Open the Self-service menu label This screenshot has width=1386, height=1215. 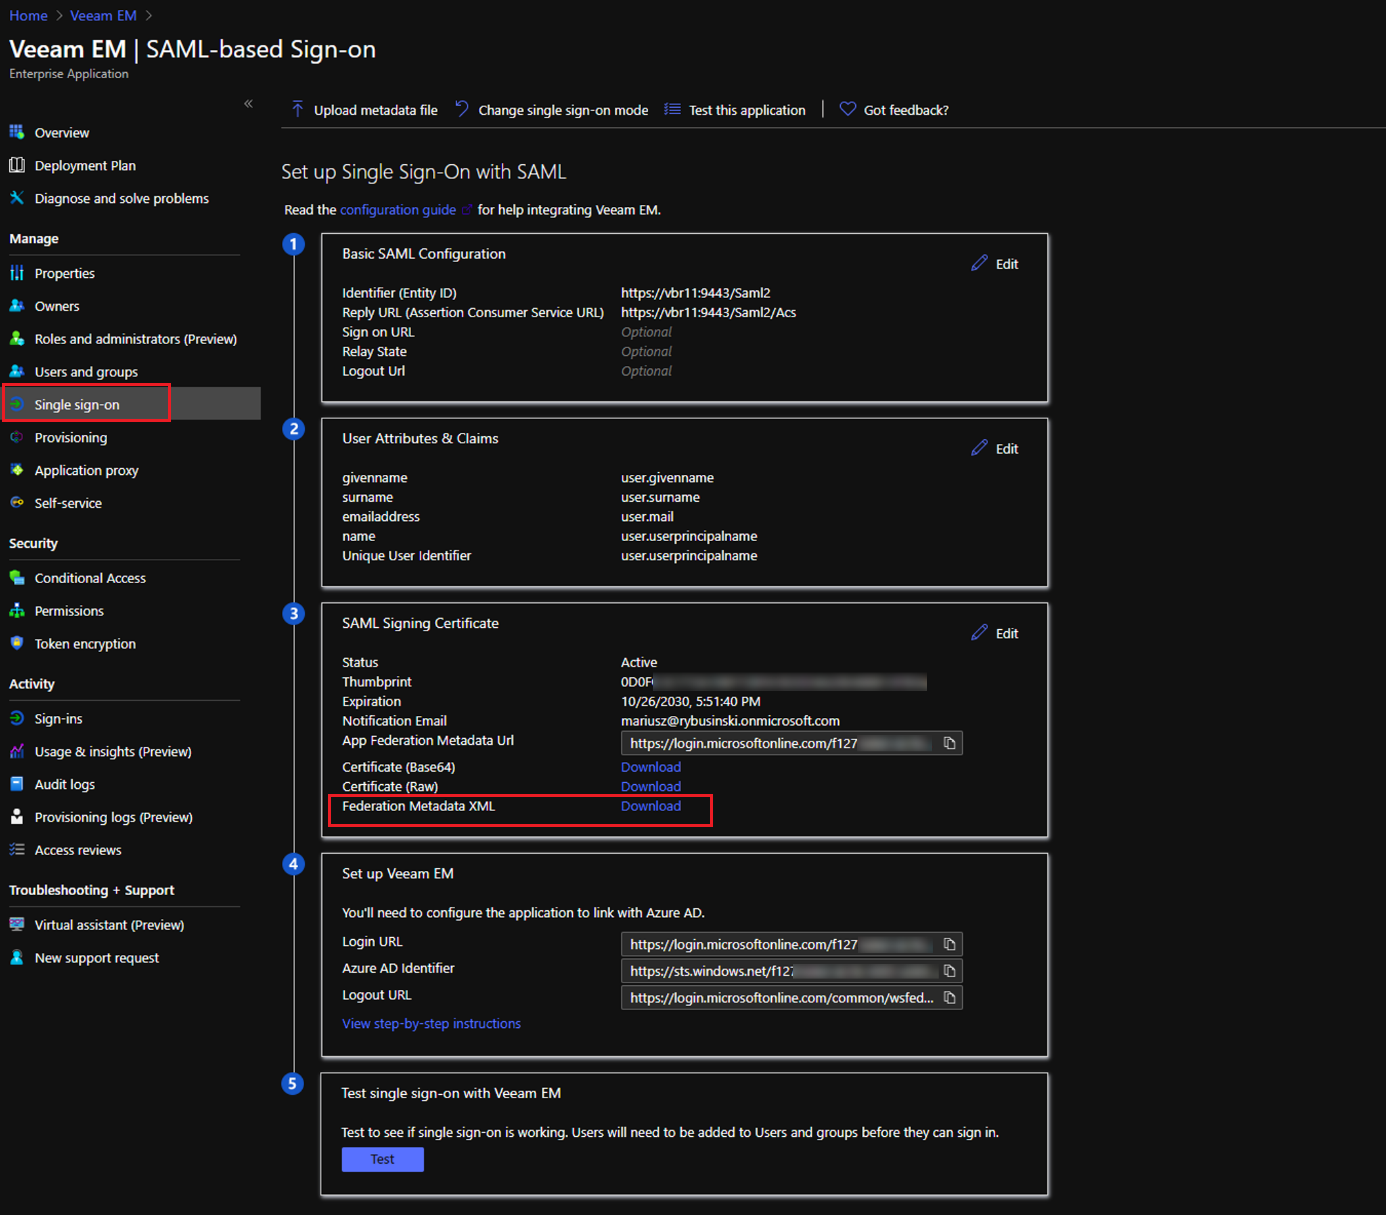click(68, 504)
